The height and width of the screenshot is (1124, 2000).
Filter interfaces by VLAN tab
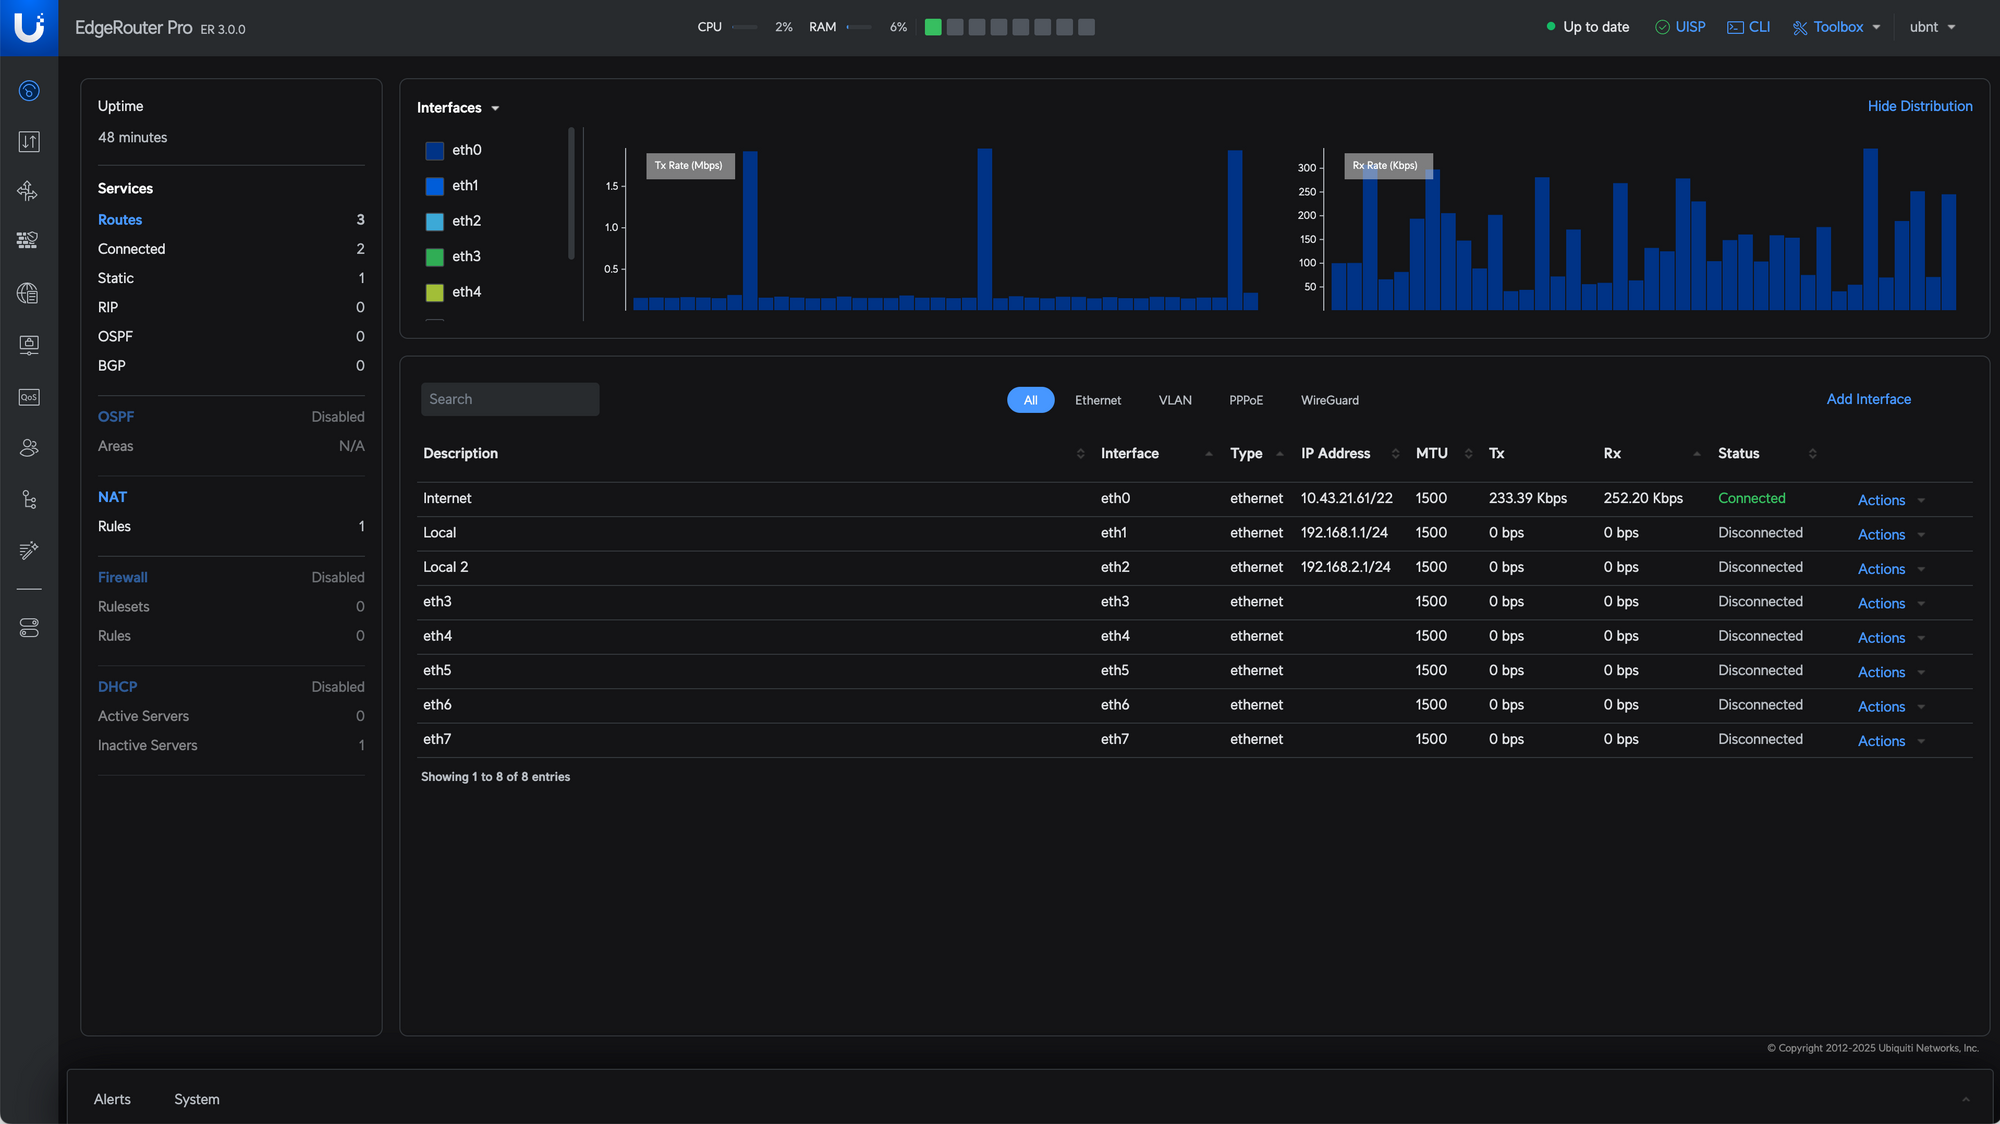click(x=1174, y=400)
